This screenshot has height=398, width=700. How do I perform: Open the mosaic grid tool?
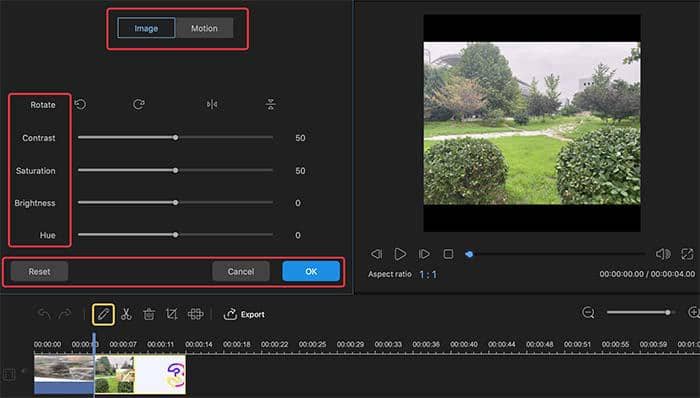point(196,314)
